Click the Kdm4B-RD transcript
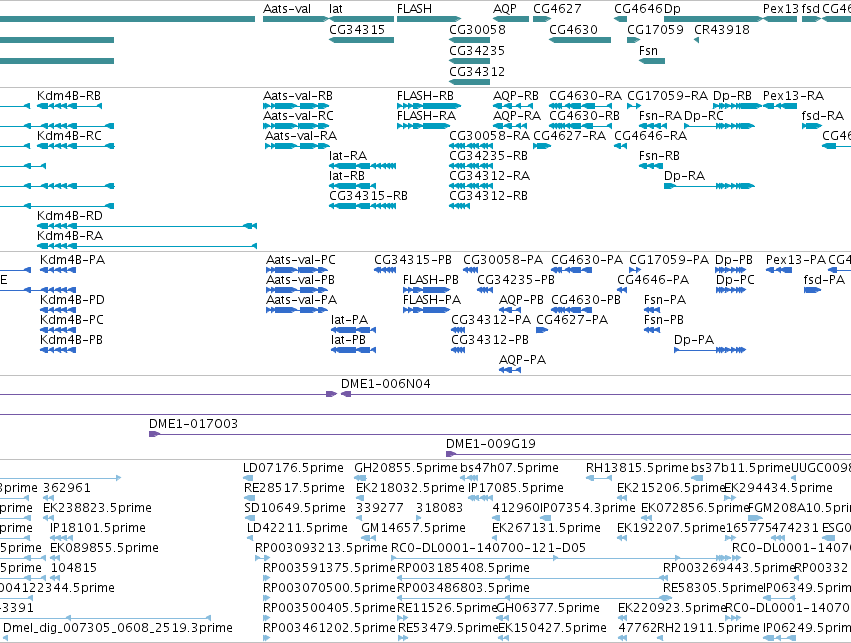851x643 pixels. [147, 226]
